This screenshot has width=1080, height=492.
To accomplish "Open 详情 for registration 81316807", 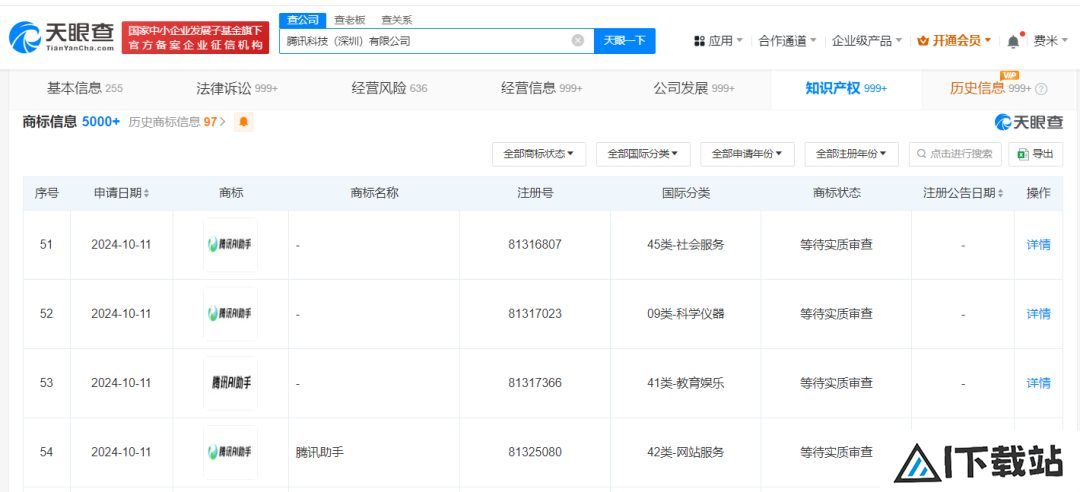I will coord(1038,245).
